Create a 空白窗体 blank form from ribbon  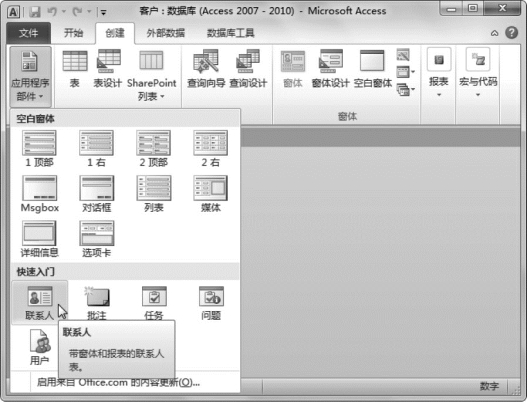click(x=372, y=69)
